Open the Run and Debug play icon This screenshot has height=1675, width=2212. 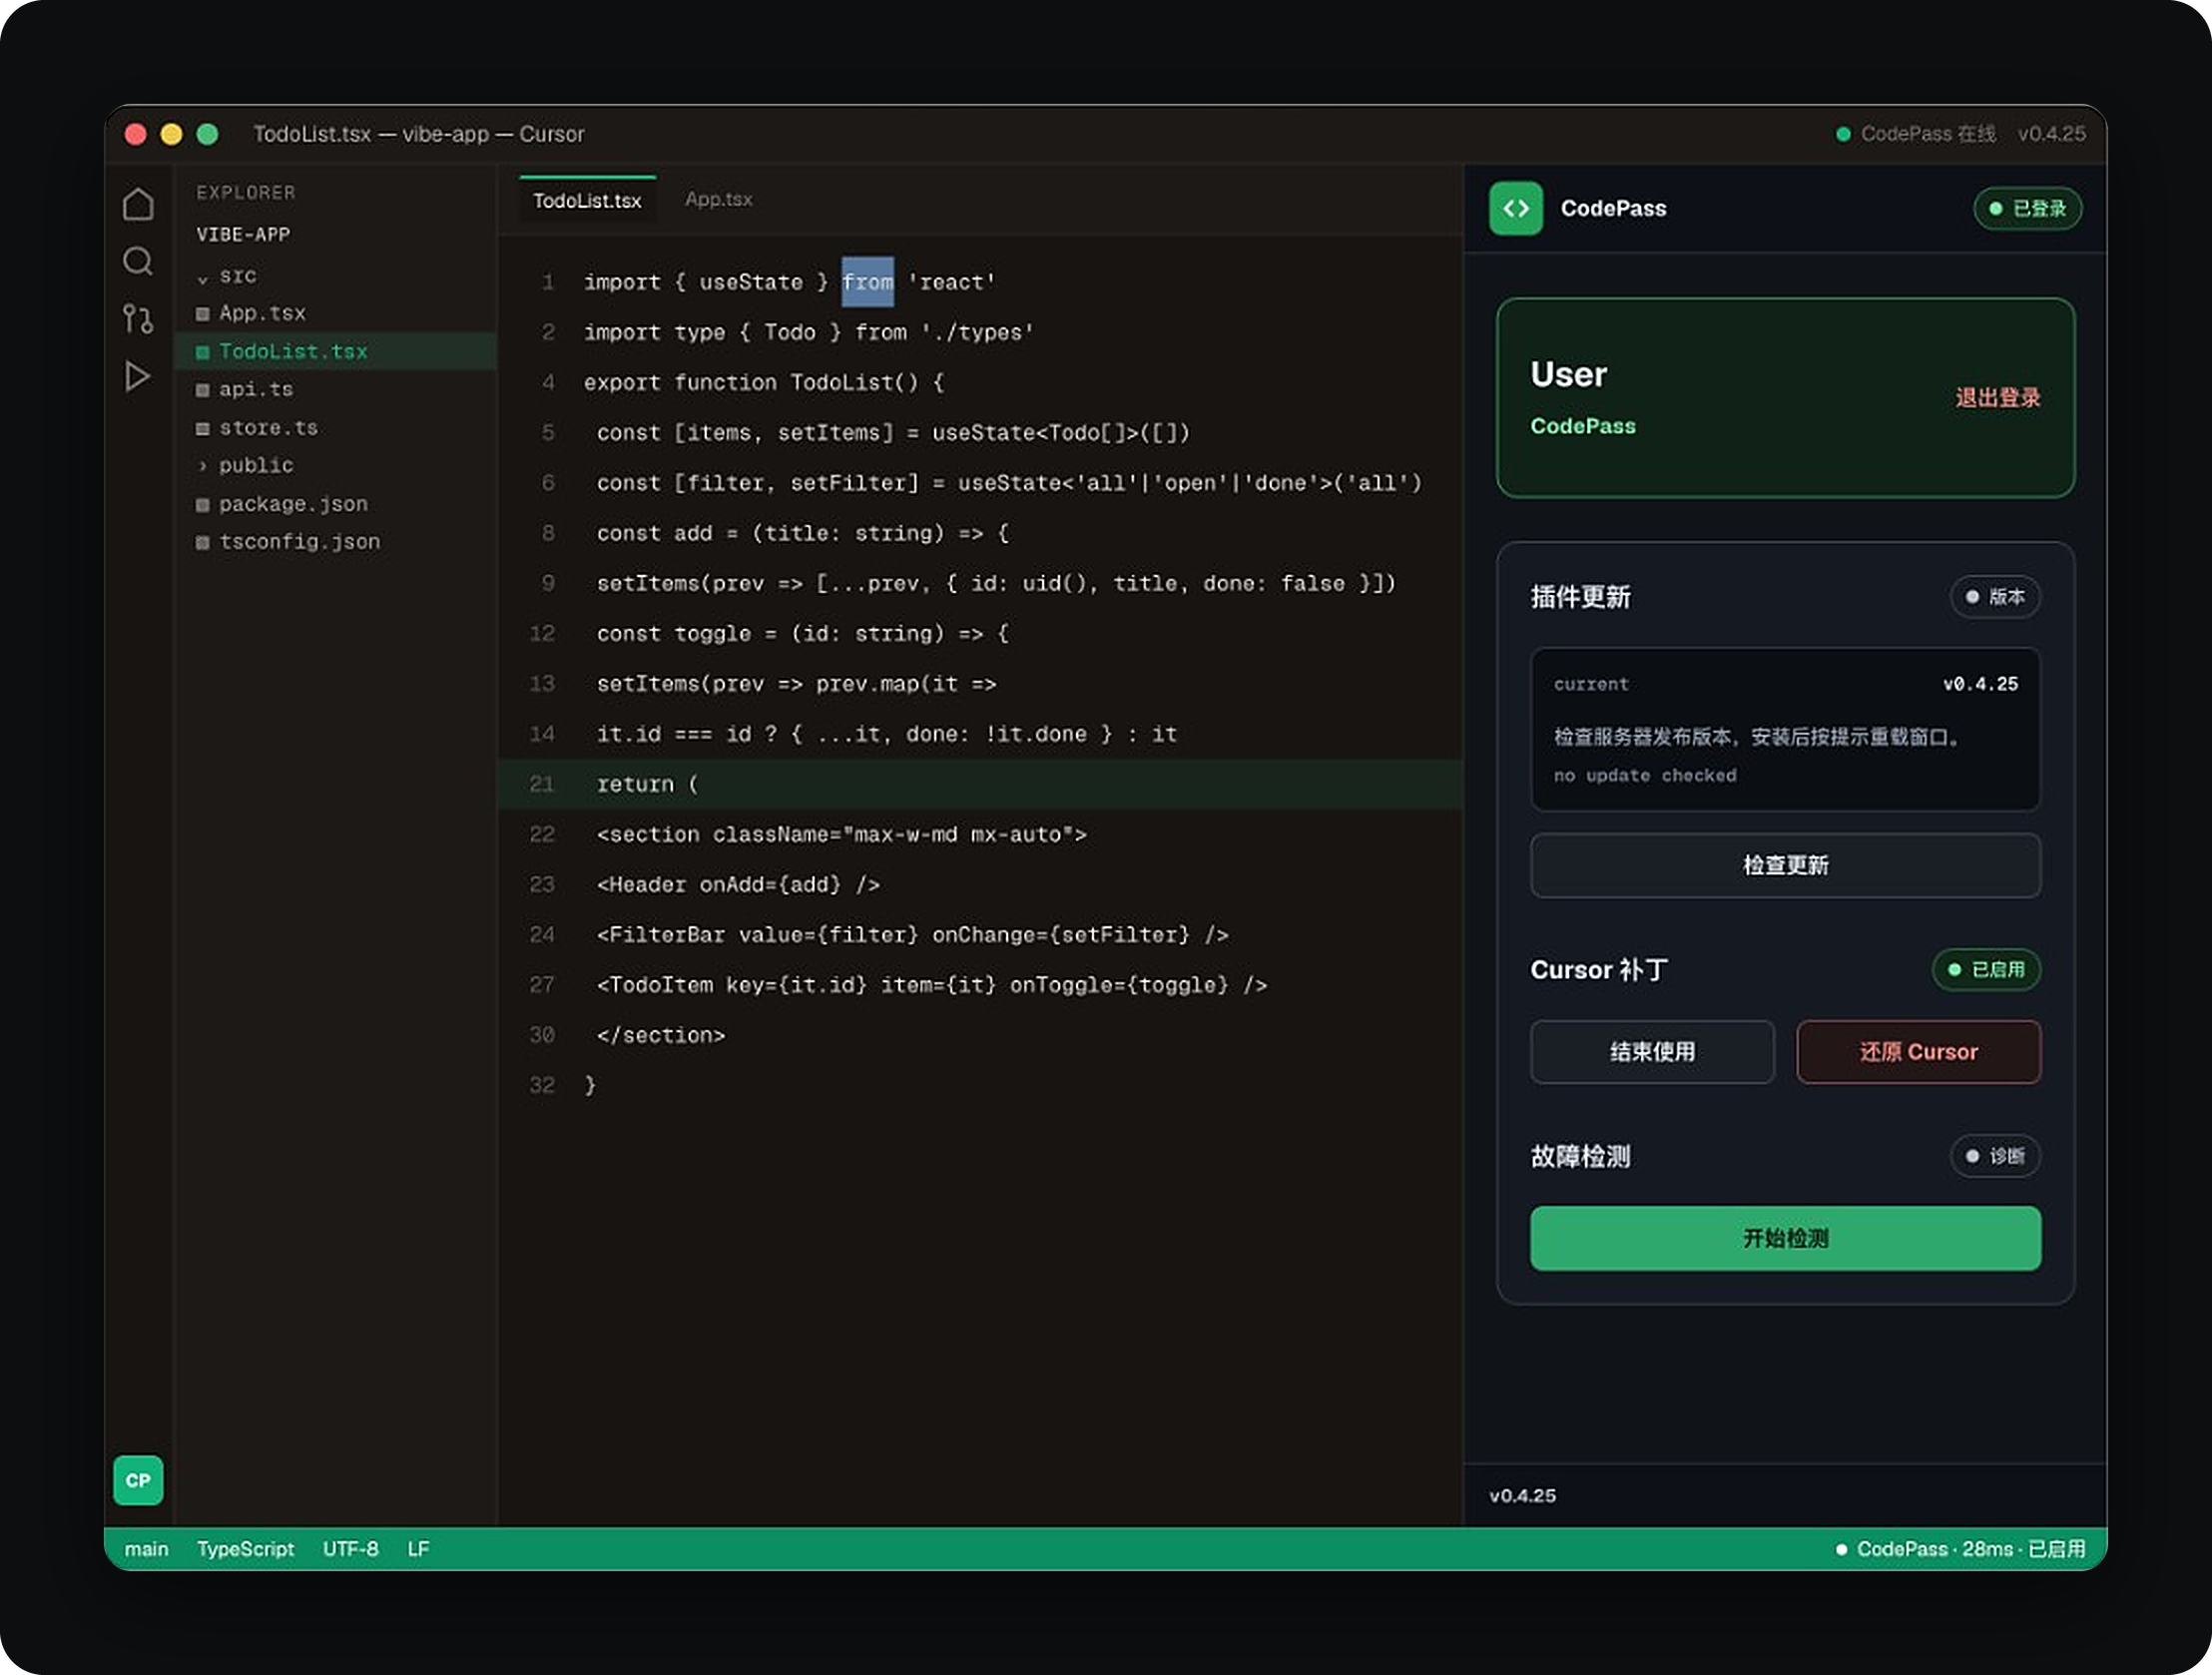[x=138, y=376]
